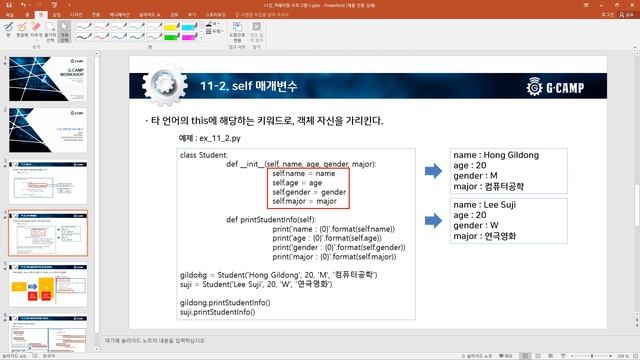Adjust the zoom slider in status bar
Viewport: 640px width, 360px height.
click(x=592, y=356)
